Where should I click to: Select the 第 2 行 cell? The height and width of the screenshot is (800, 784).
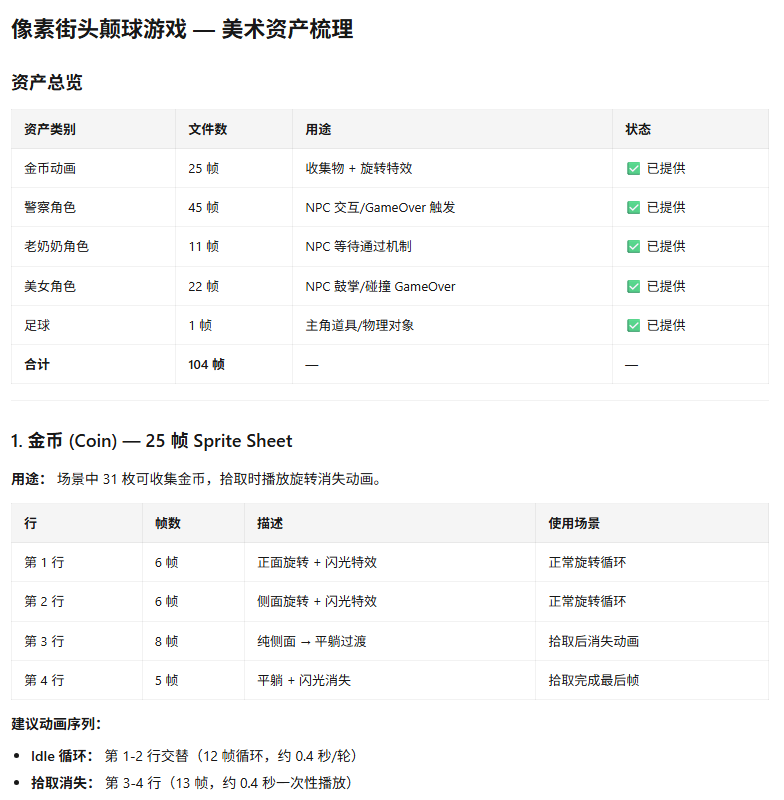[x=77, y=602]
